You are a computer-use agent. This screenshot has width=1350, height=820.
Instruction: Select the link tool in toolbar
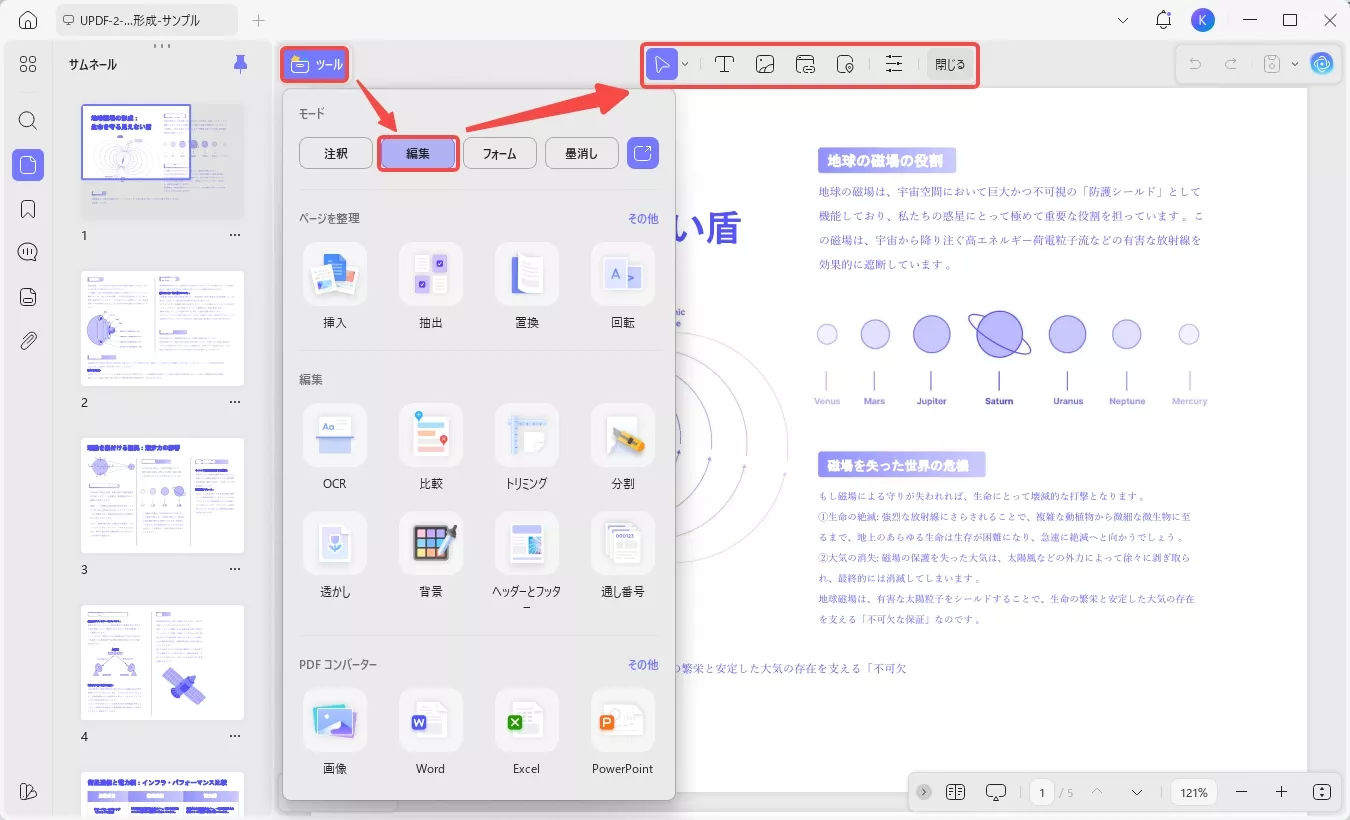pyautogui.click(x=805, y=63)
